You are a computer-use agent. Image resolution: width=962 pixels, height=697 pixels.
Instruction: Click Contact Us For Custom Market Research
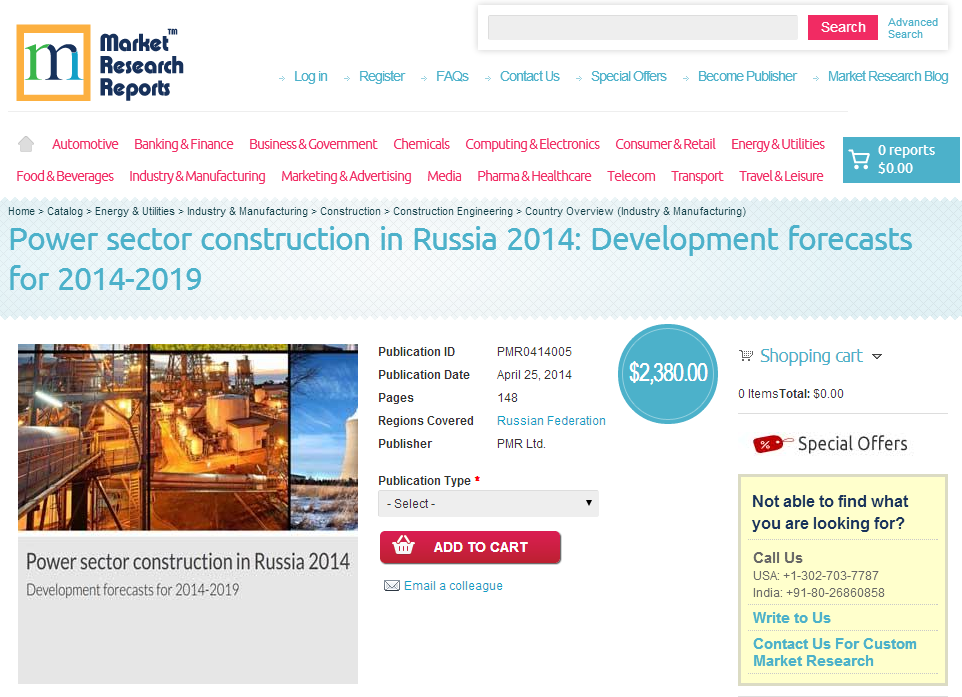pos(834,652)
